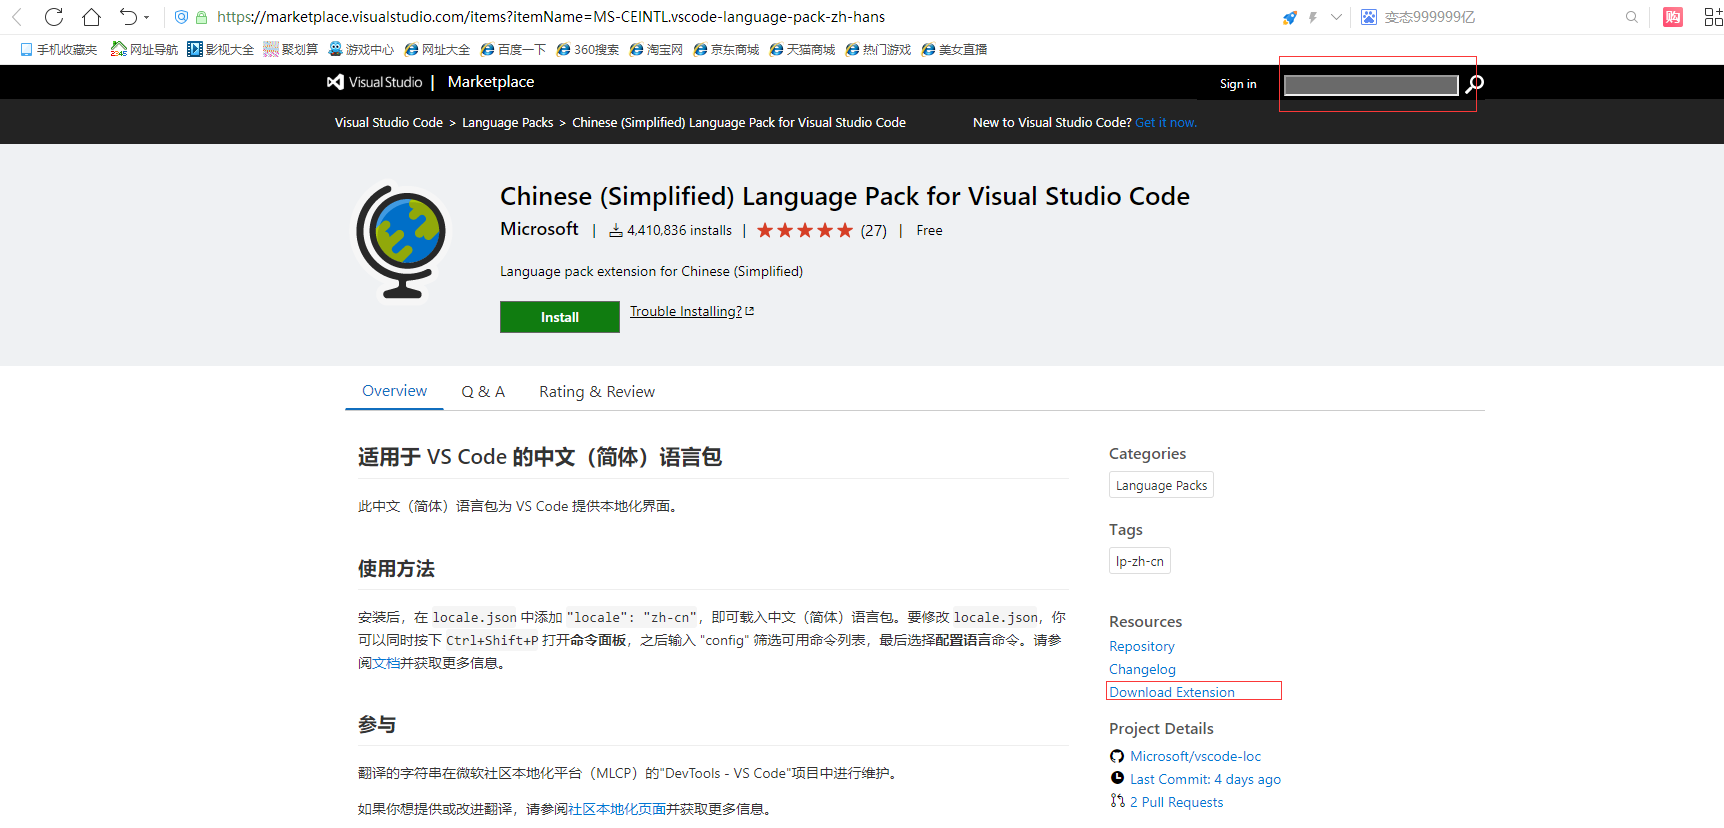1724x828 pixels.
Task: Switch to the Rating & Review tab
Action: point(597,392)
